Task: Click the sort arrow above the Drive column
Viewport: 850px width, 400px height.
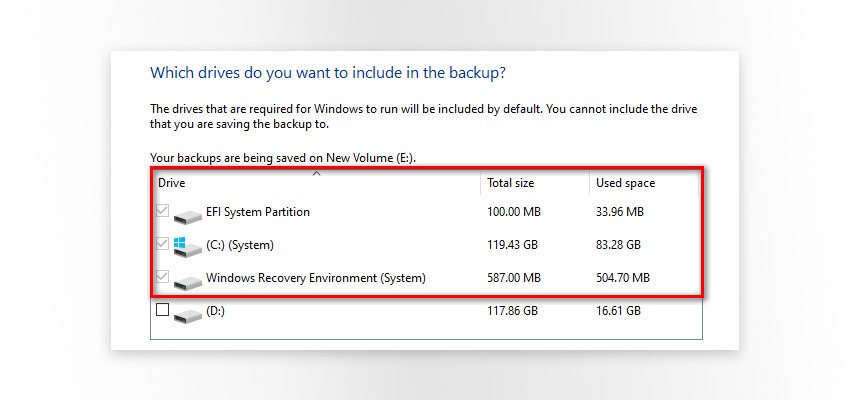Action: click(316, 174)
